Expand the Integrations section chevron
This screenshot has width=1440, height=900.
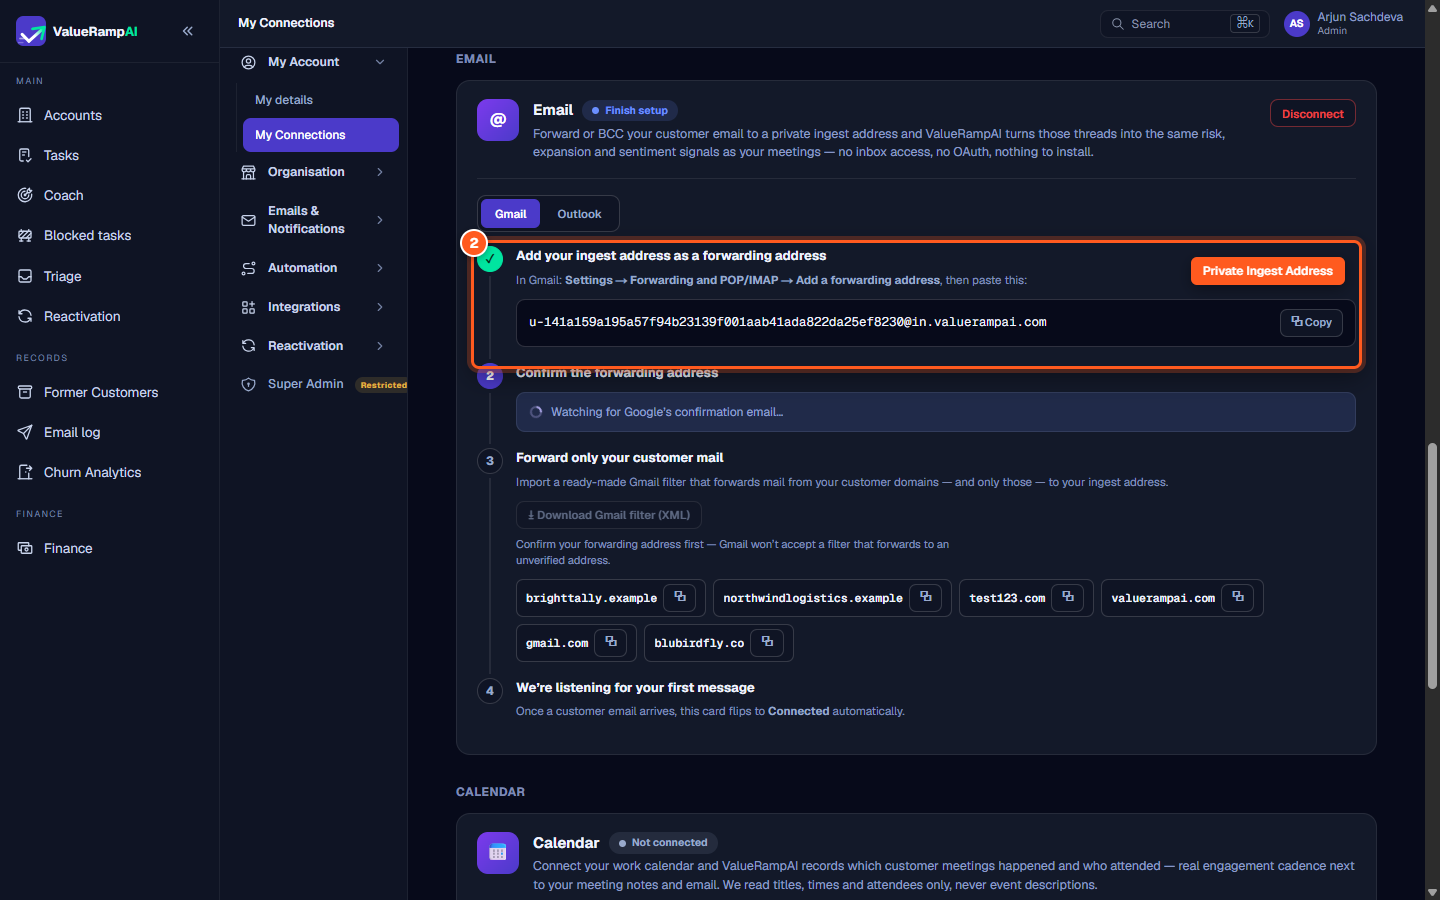point(380,307)
